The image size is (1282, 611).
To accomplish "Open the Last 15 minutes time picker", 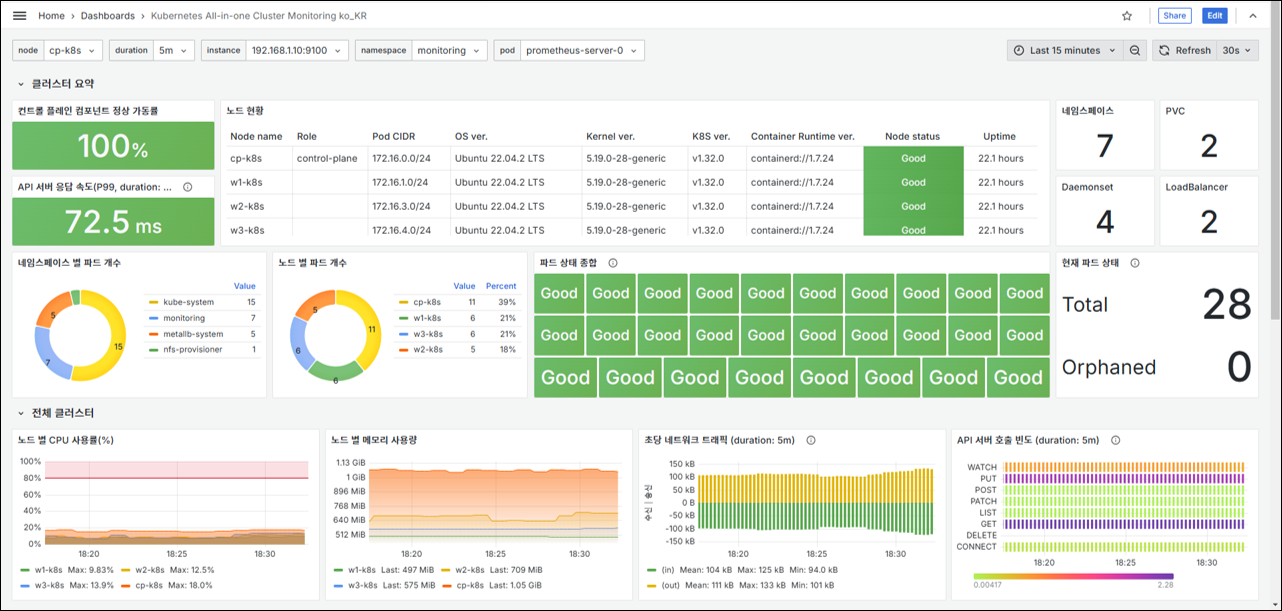I will pos(1064,50).
